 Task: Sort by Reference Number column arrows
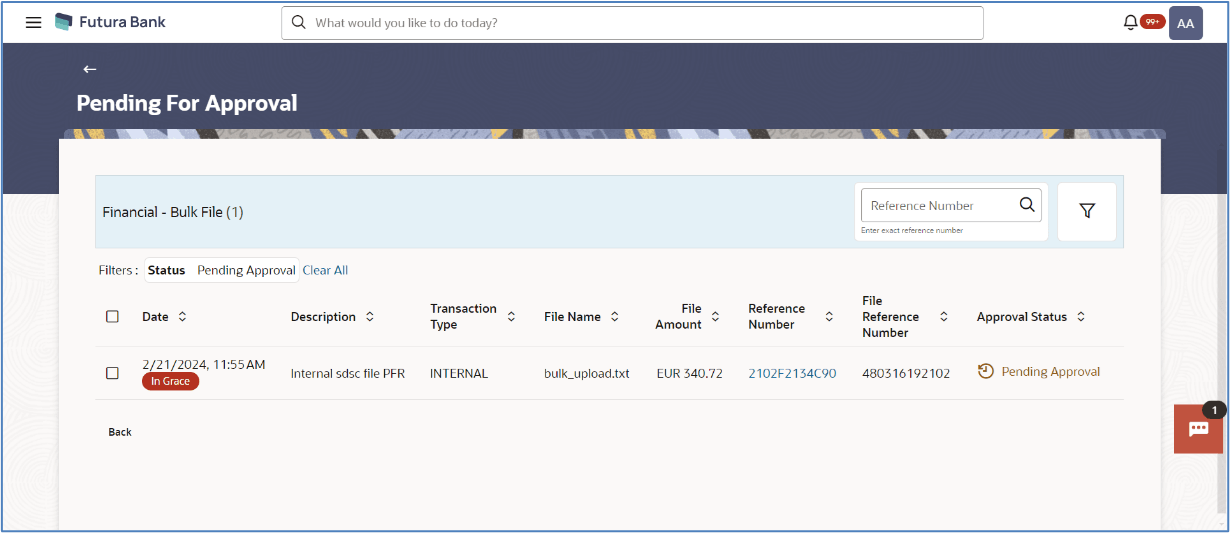(829, 316)
